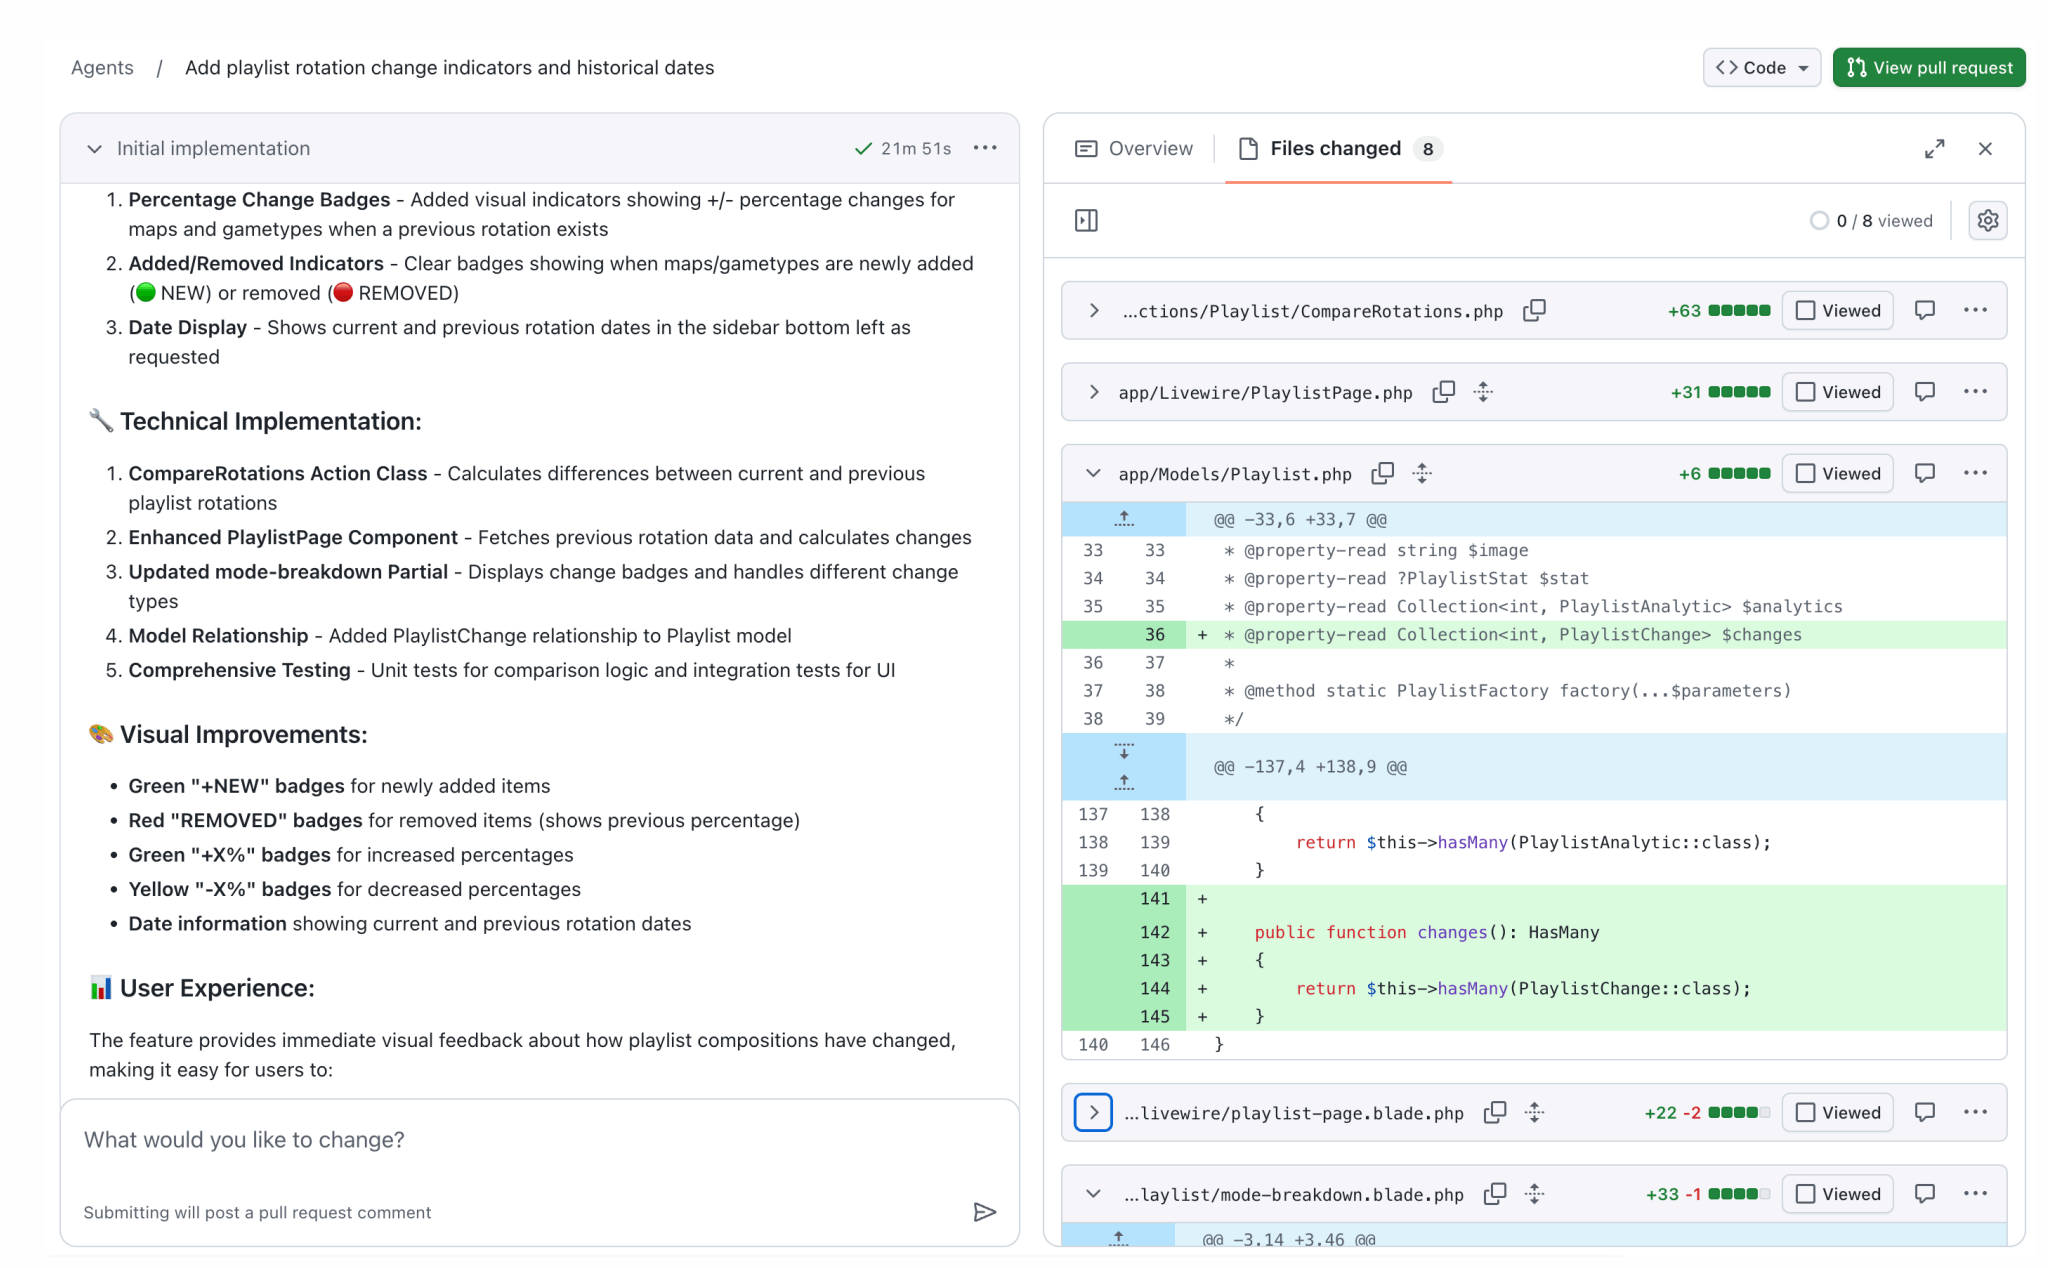Expand CompareRotations.php diff

pyautogui.click(x=1093, y=311)
